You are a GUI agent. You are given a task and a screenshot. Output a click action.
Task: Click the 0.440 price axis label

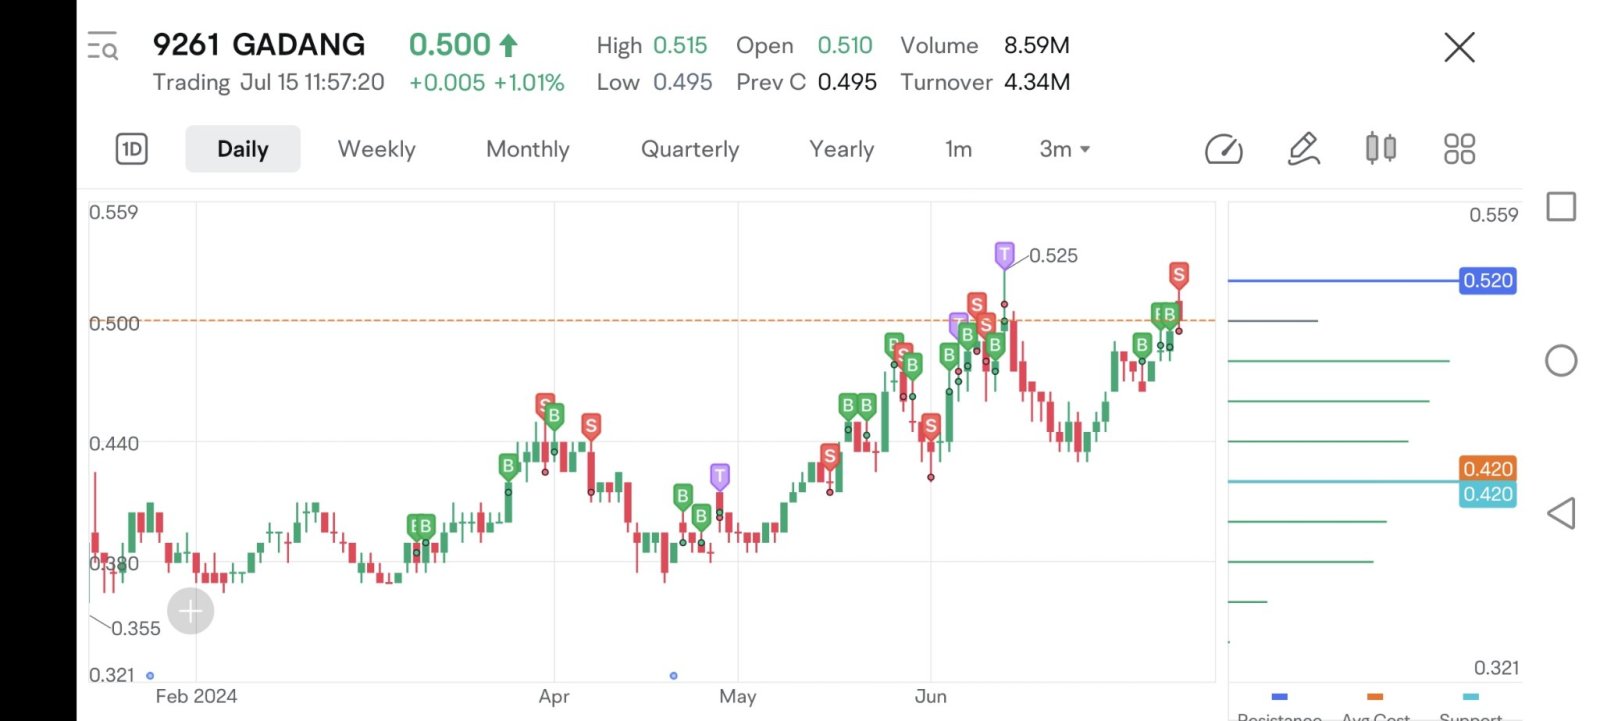[x=114, y=443]
